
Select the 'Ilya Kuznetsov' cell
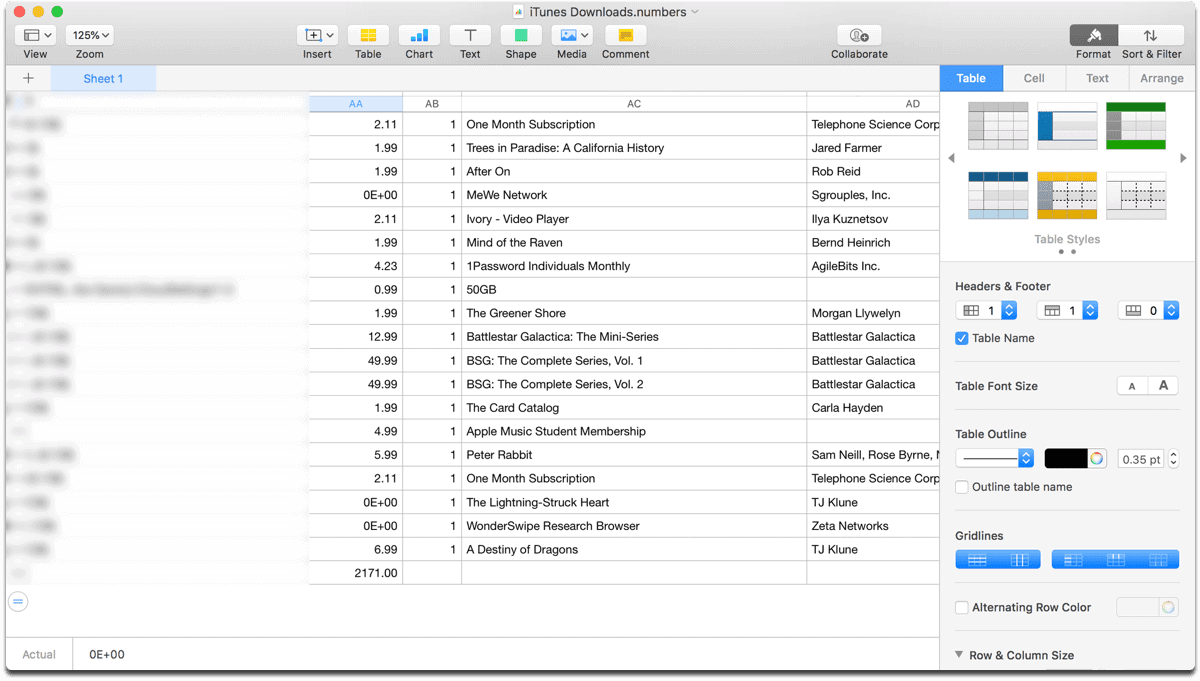(x=874, y=219)
